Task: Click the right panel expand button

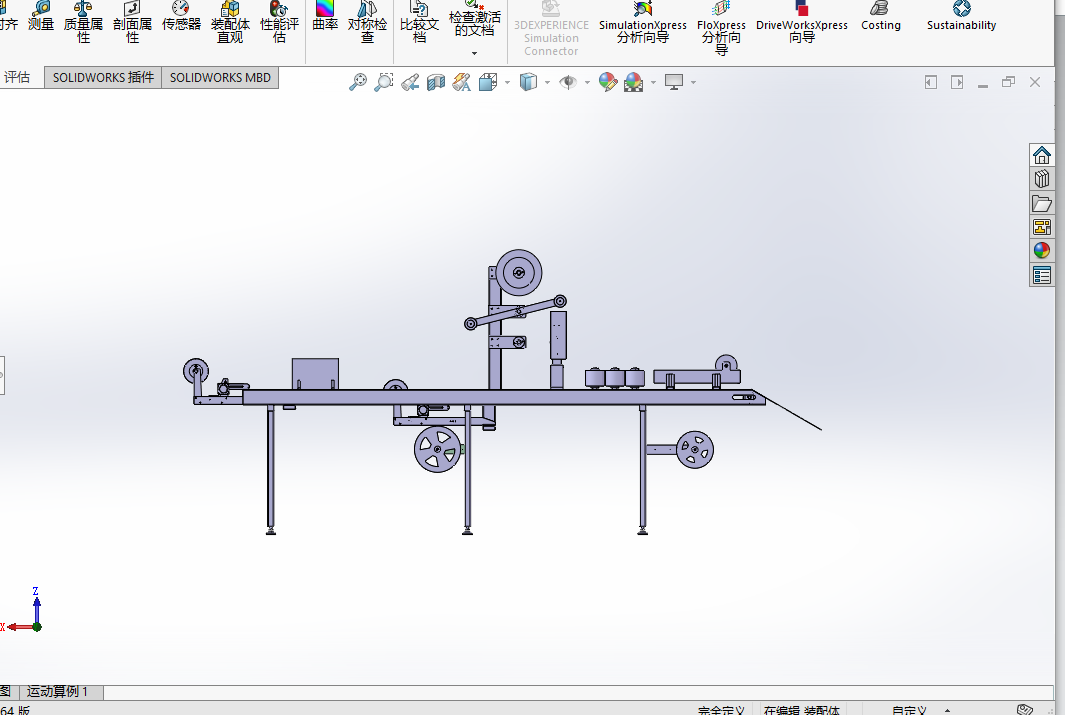Action: [957, 82]
